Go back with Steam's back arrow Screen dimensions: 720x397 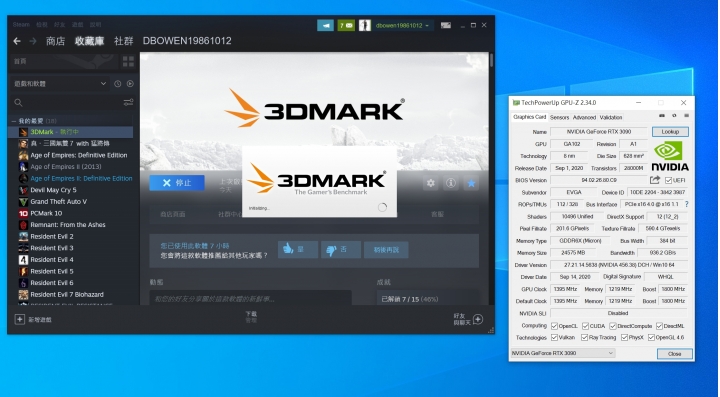pyautogui.click(x=17, y=41)
